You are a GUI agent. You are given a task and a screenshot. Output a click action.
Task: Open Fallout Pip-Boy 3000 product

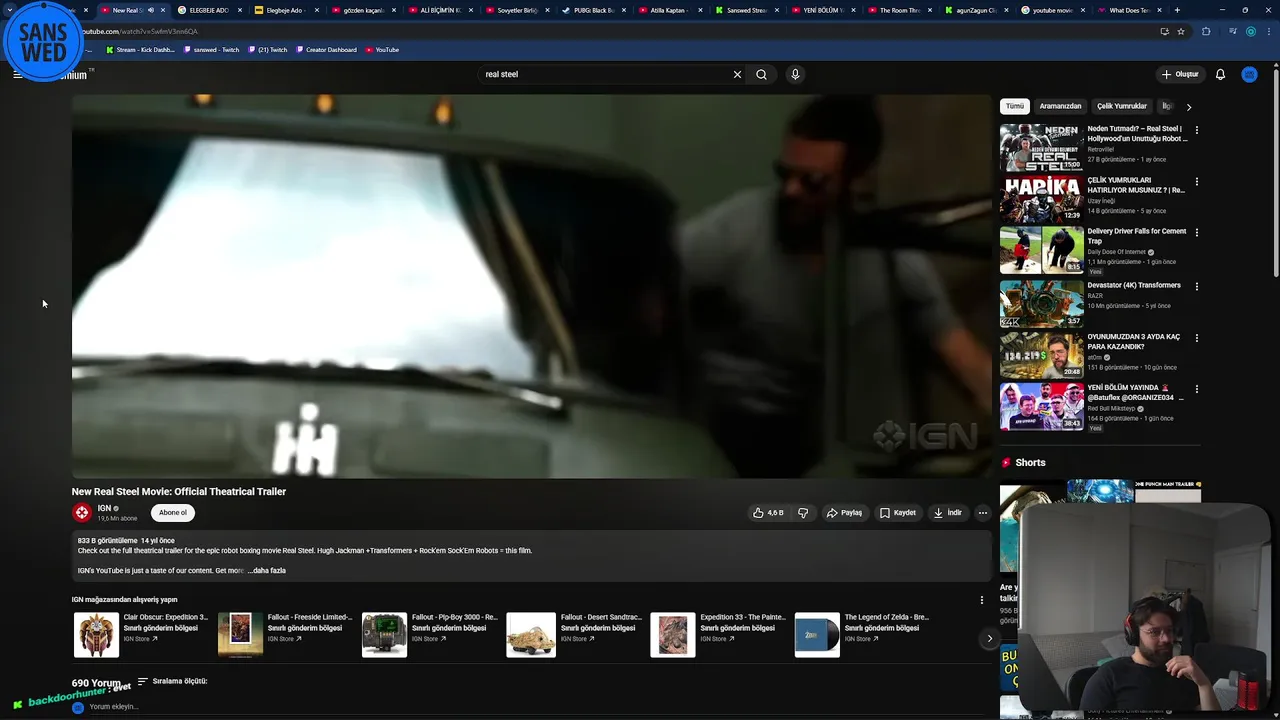pyautogui.click(x=430, y=635)
